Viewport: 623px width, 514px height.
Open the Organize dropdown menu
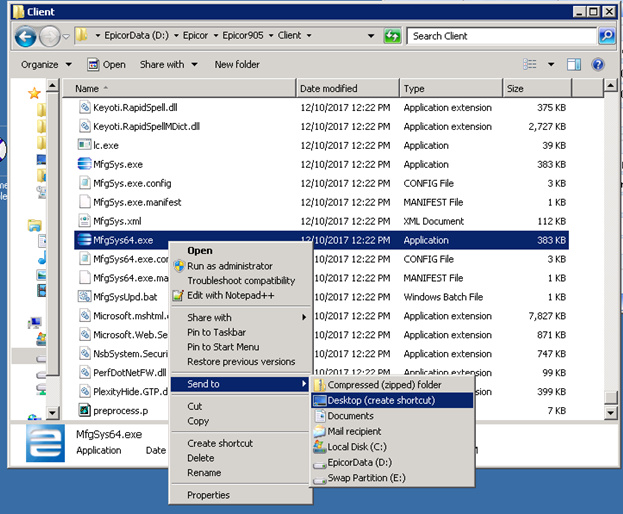tap(46, 64)
